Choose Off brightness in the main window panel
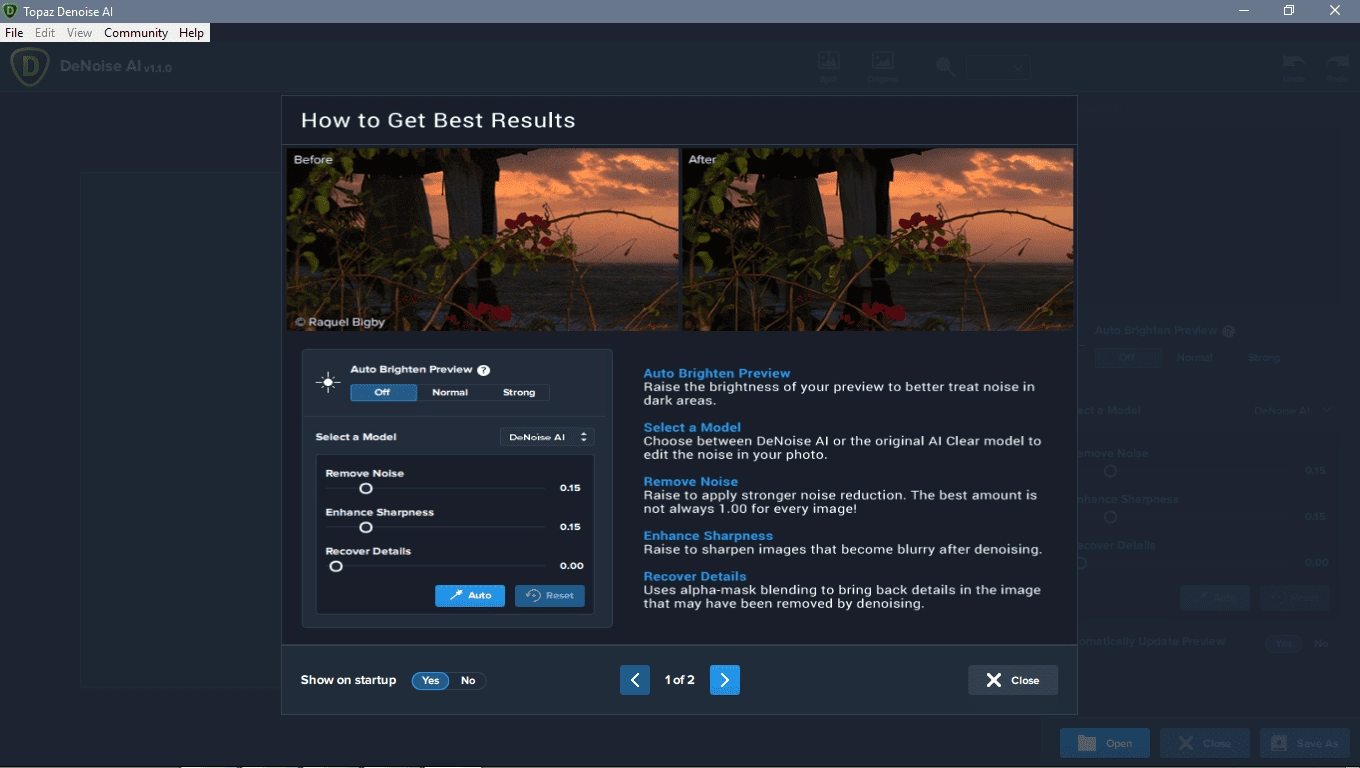Viewport: 1360px width, 768px height. [x=1128, y=357]
